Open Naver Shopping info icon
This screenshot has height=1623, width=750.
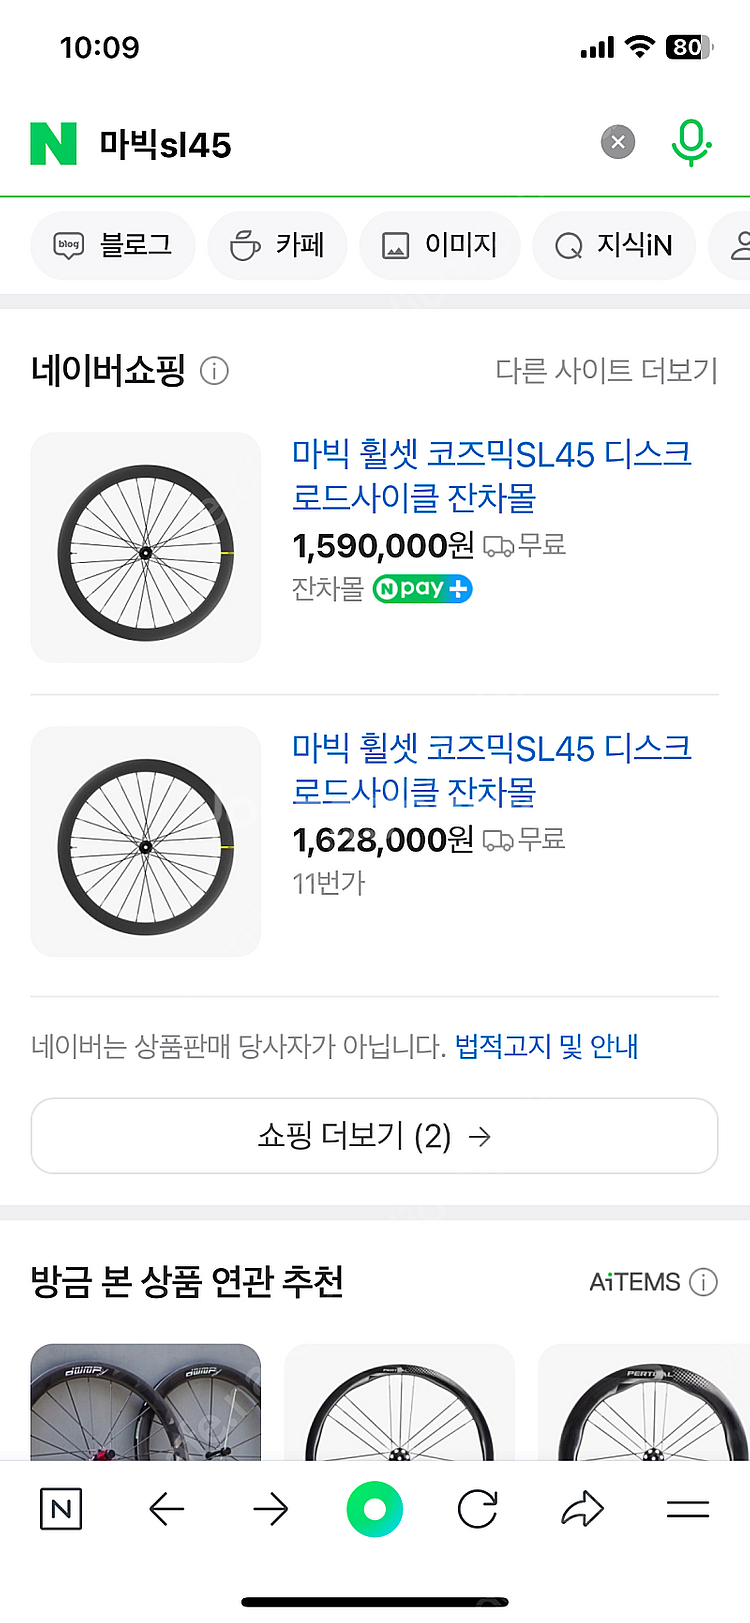pos(214,371)
